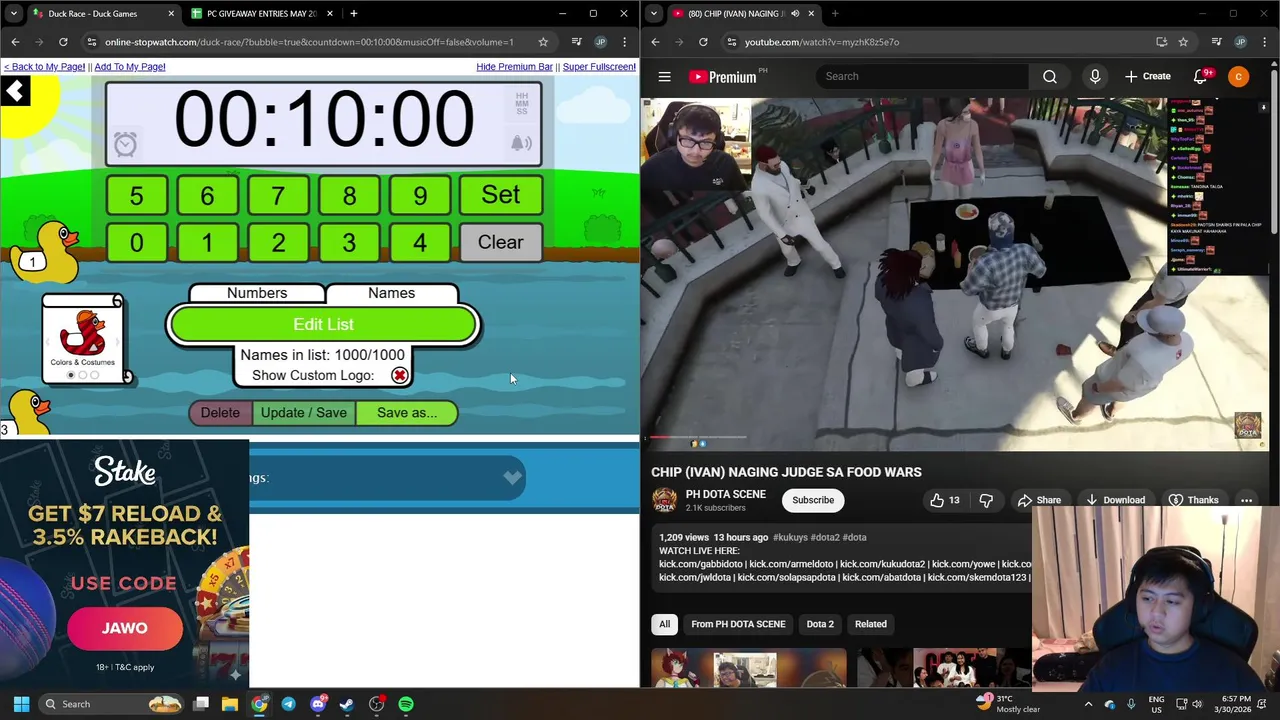Click Update / Save button

[304, 413]
